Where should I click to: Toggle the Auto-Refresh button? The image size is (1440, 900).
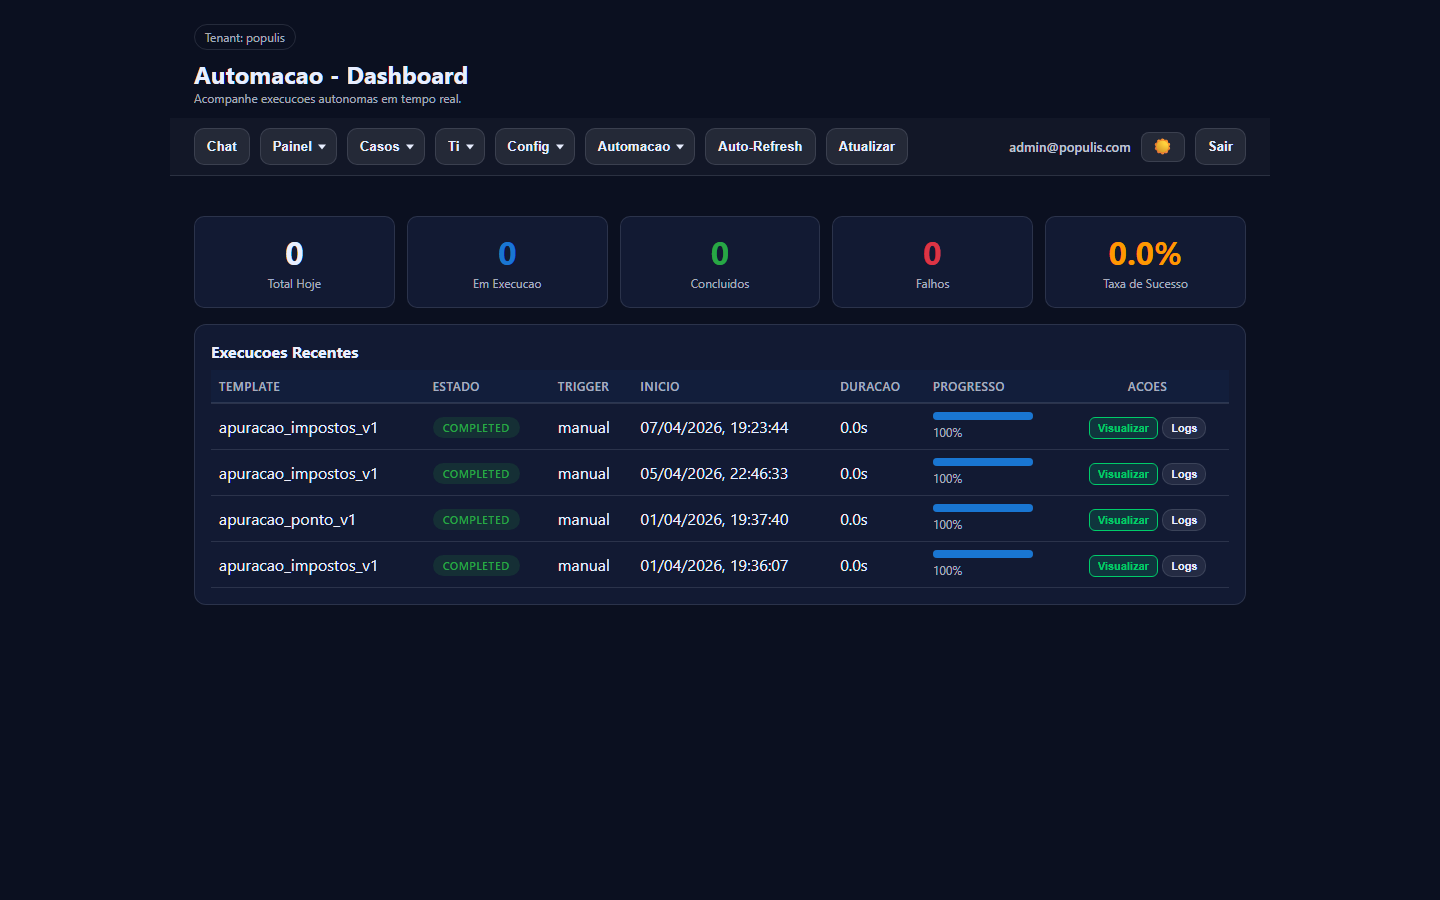click(759, 147)
